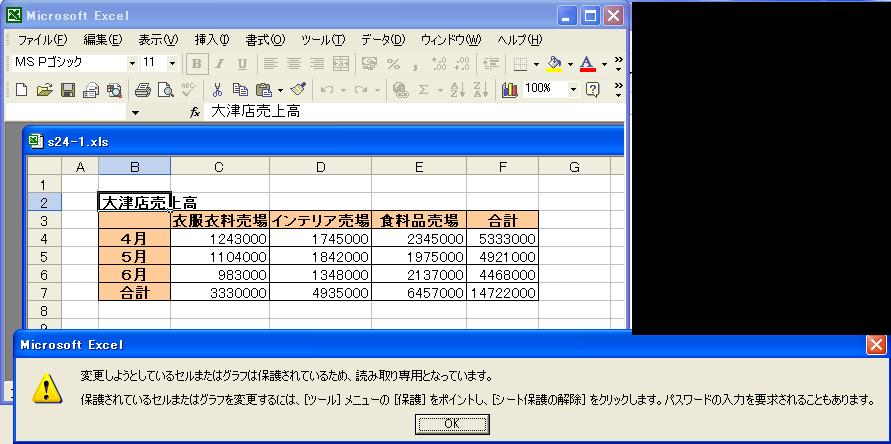The height and width of the screenshot is (444, 891).
Task: Increase decimal places icon
Action: (x=439, y=64)
